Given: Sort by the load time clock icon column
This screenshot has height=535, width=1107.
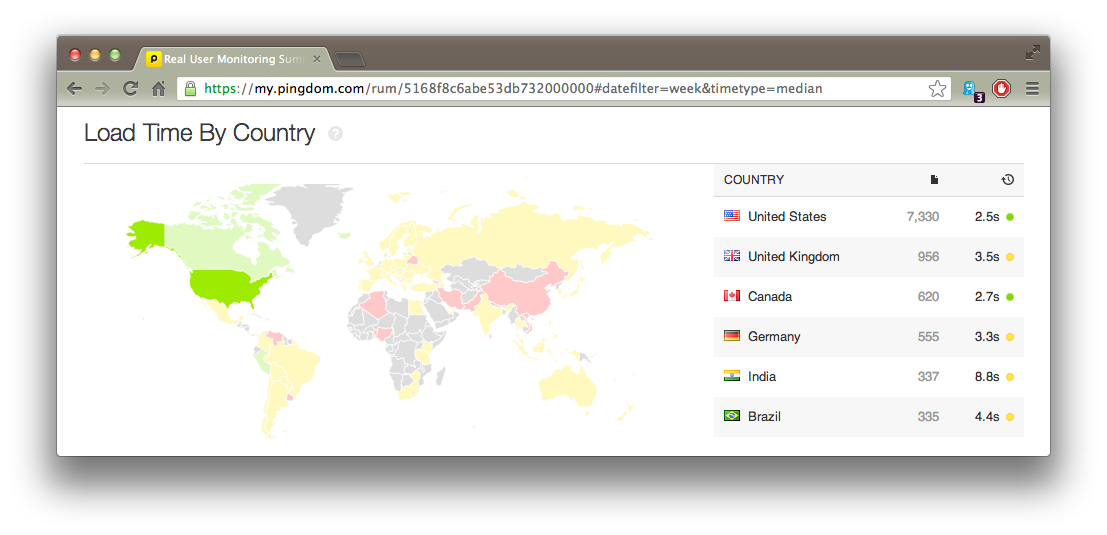Looking at the screenshot, I should 1007,180.
